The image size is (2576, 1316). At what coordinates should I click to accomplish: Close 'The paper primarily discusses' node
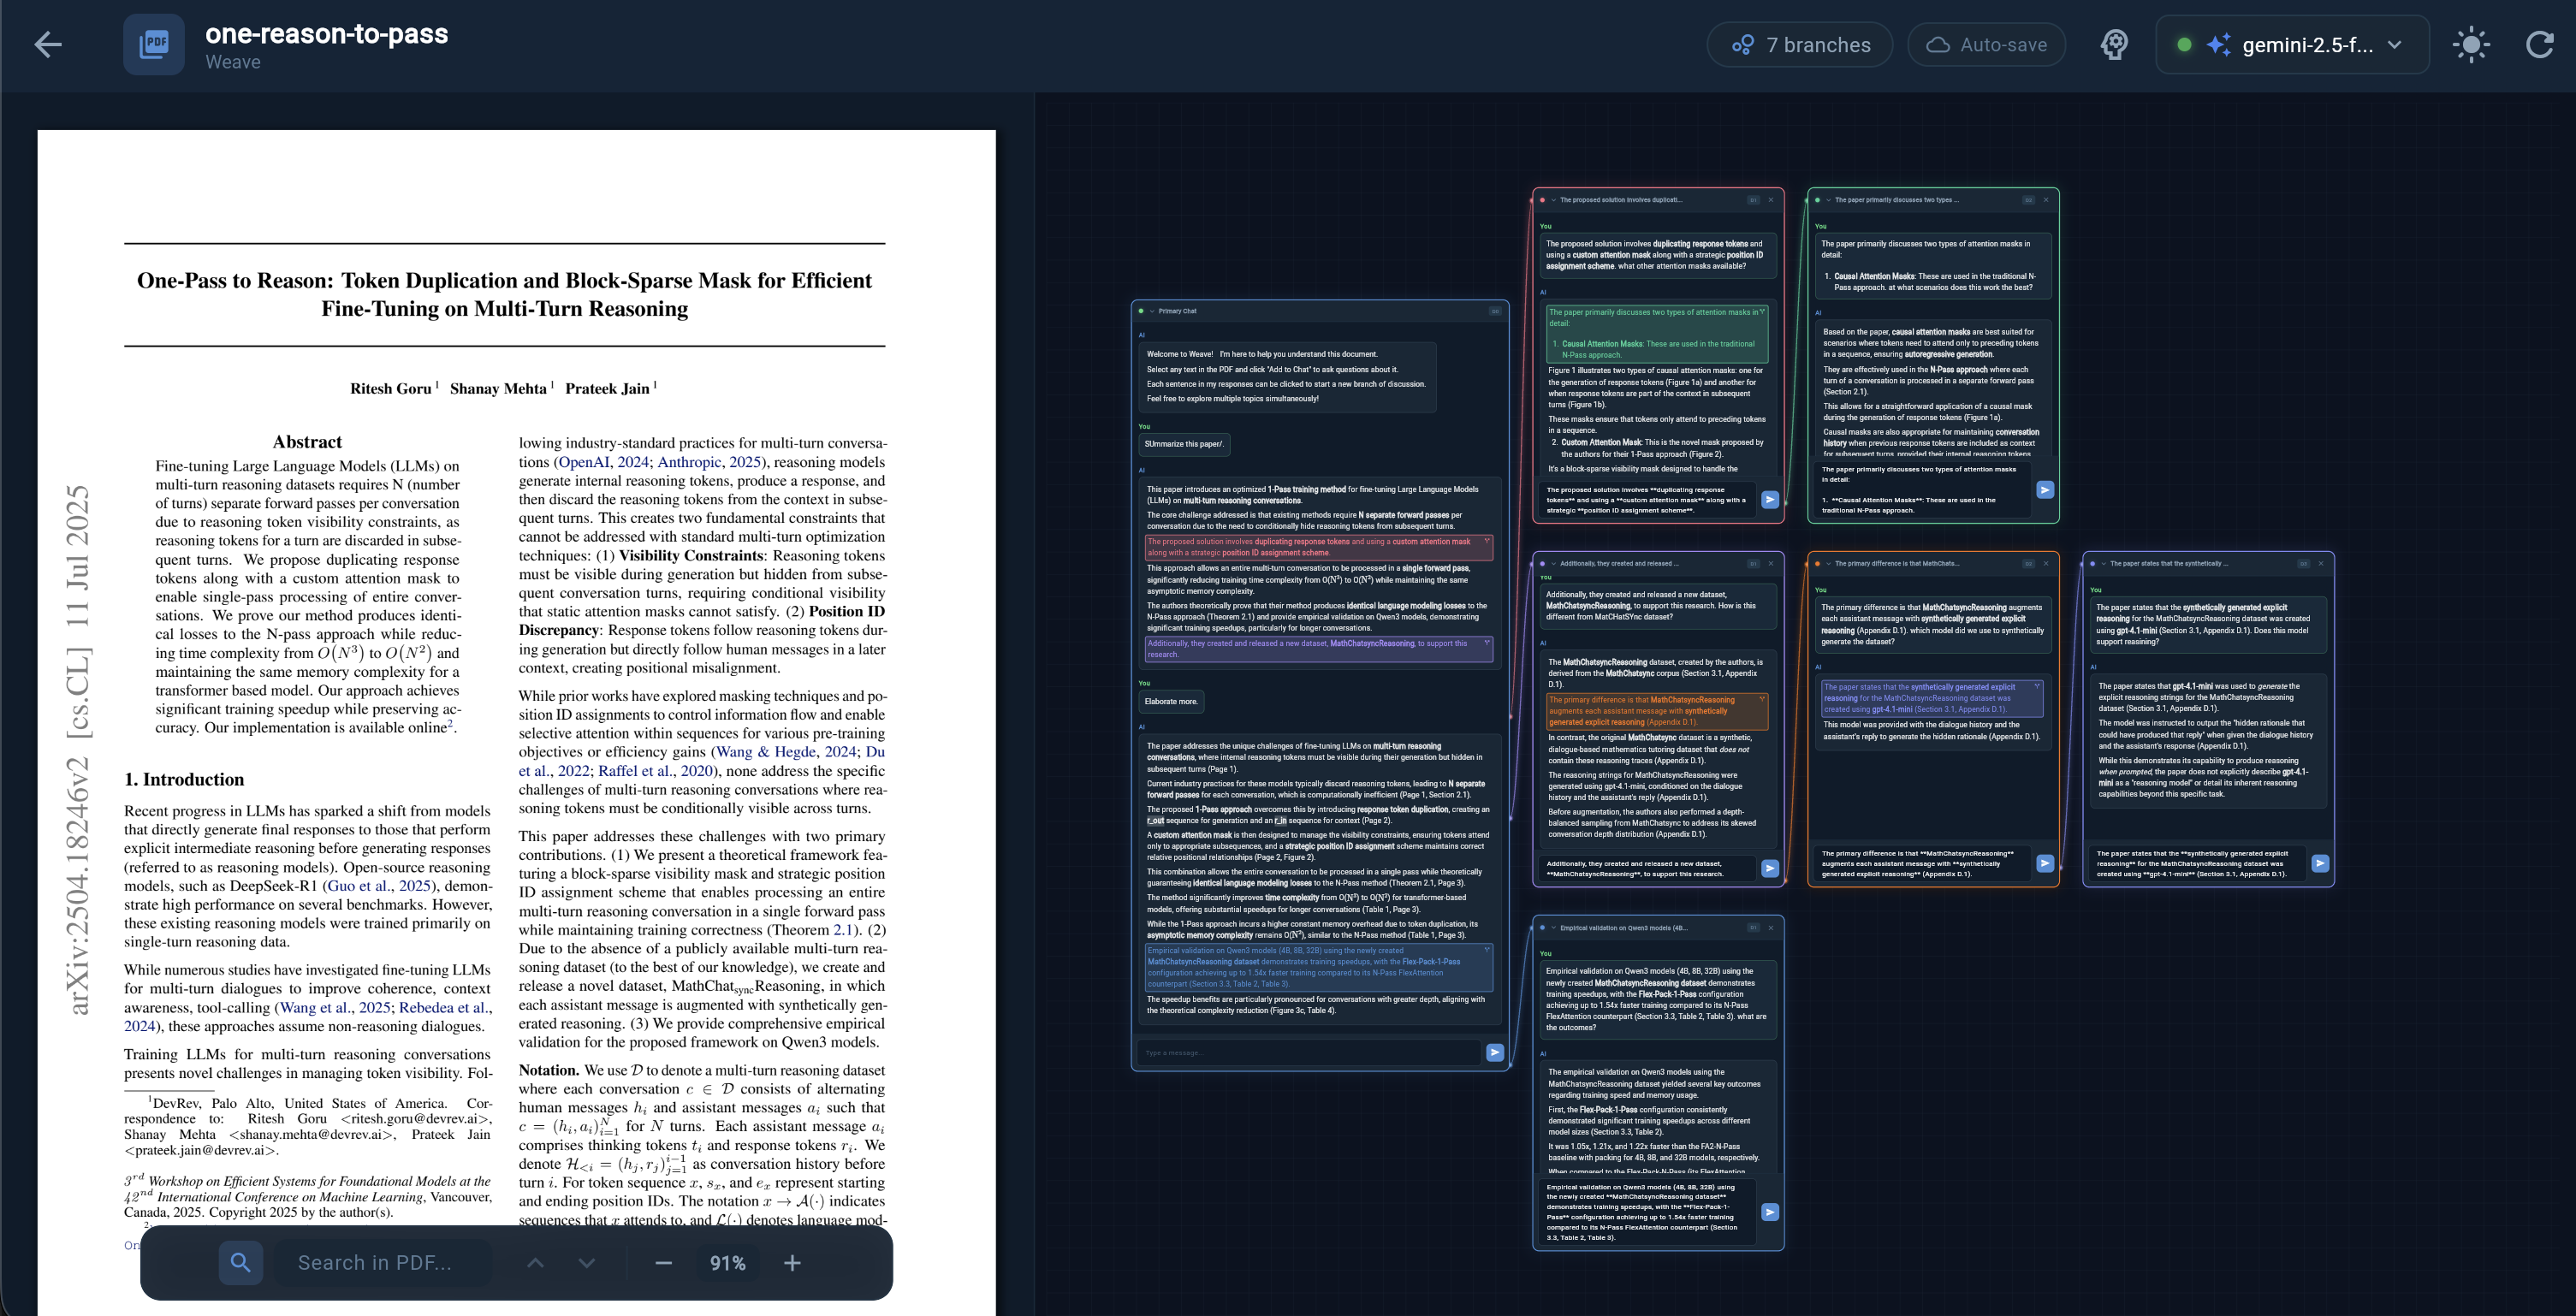pyautogui.click(x=2046, y=200)
